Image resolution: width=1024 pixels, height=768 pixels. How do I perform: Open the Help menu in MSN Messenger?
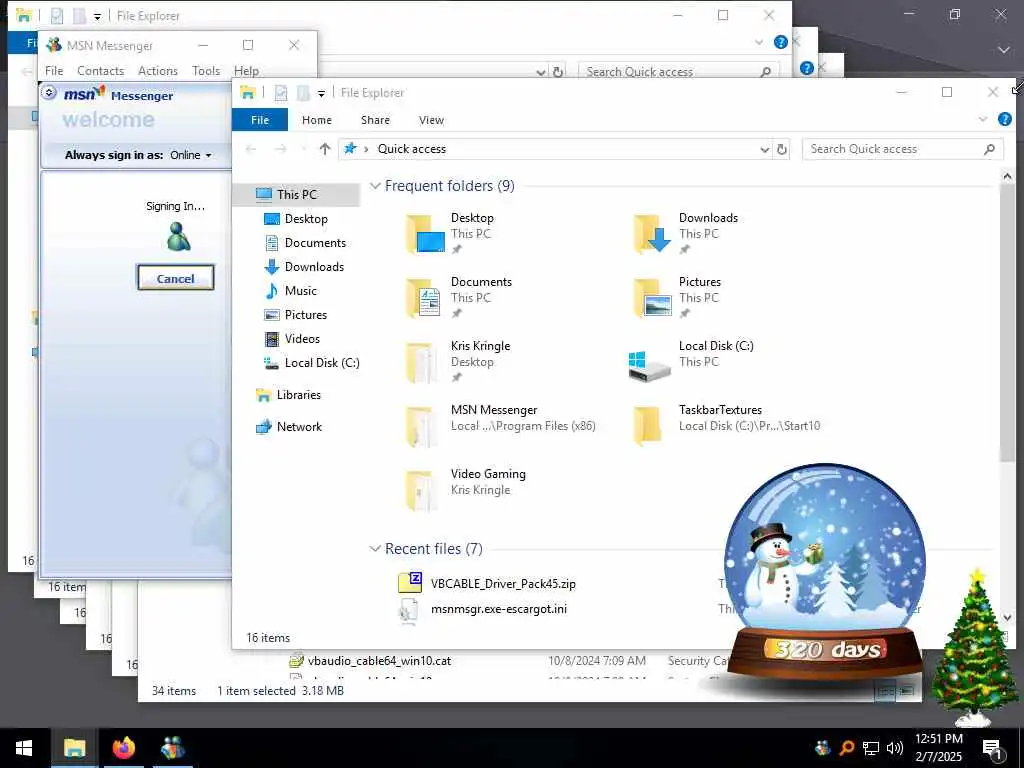(246, 71)
